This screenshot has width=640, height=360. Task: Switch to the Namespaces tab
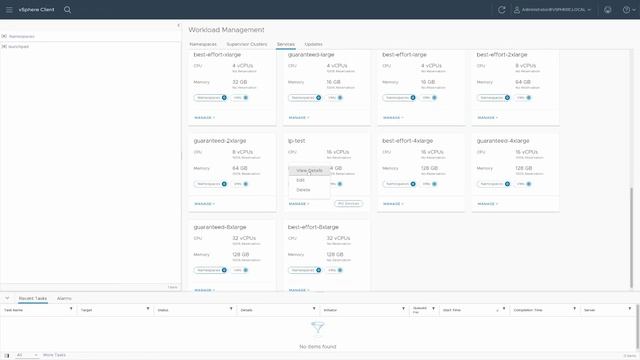tap(203, 44)
